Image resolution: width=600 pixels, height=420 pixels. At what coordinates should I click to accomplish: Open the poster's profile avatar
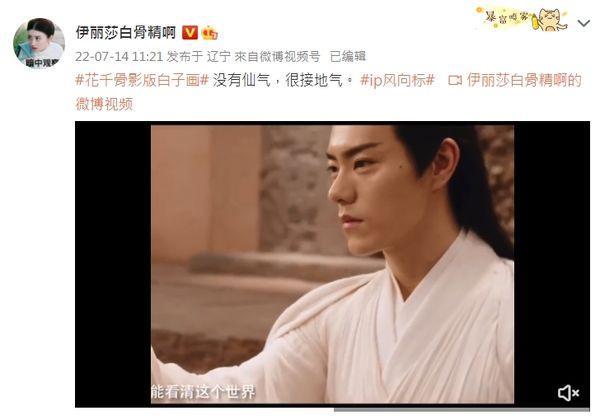pos(39,43)
